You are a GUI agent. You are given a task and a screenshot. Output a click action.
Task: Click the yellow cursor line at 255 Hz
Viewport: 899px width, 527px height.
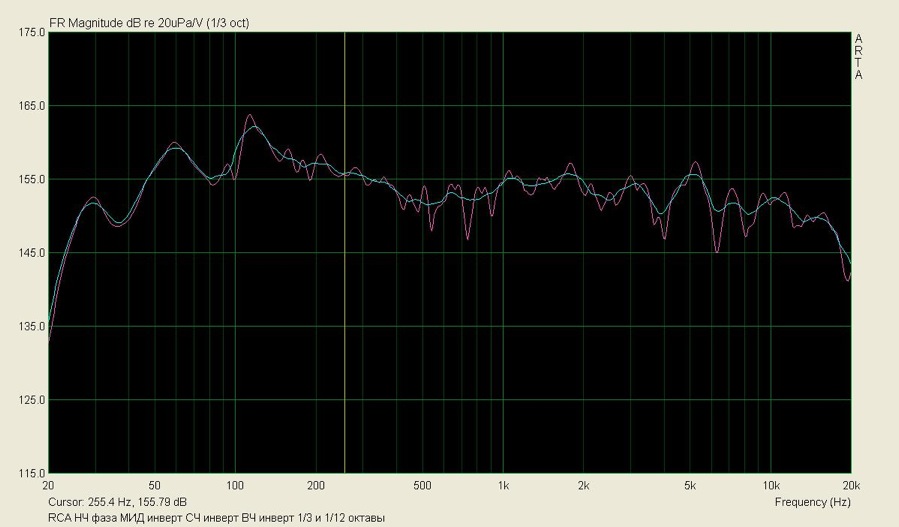click(x=344, y=300)
